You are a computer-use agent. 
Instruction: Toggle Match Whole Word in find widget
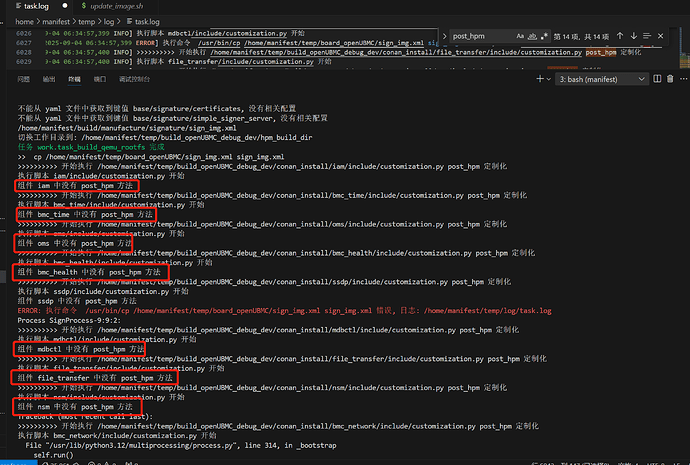(x=532, y=36)
